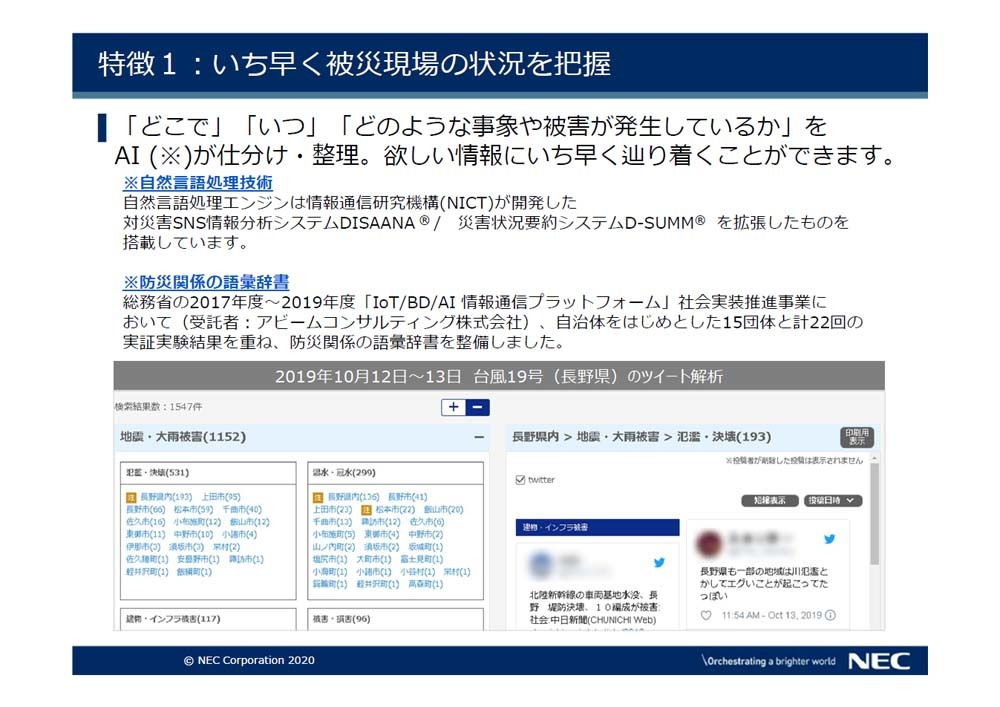Select 高森町(1) link
The image size is (1000, 707).
[x=425, y=584]
